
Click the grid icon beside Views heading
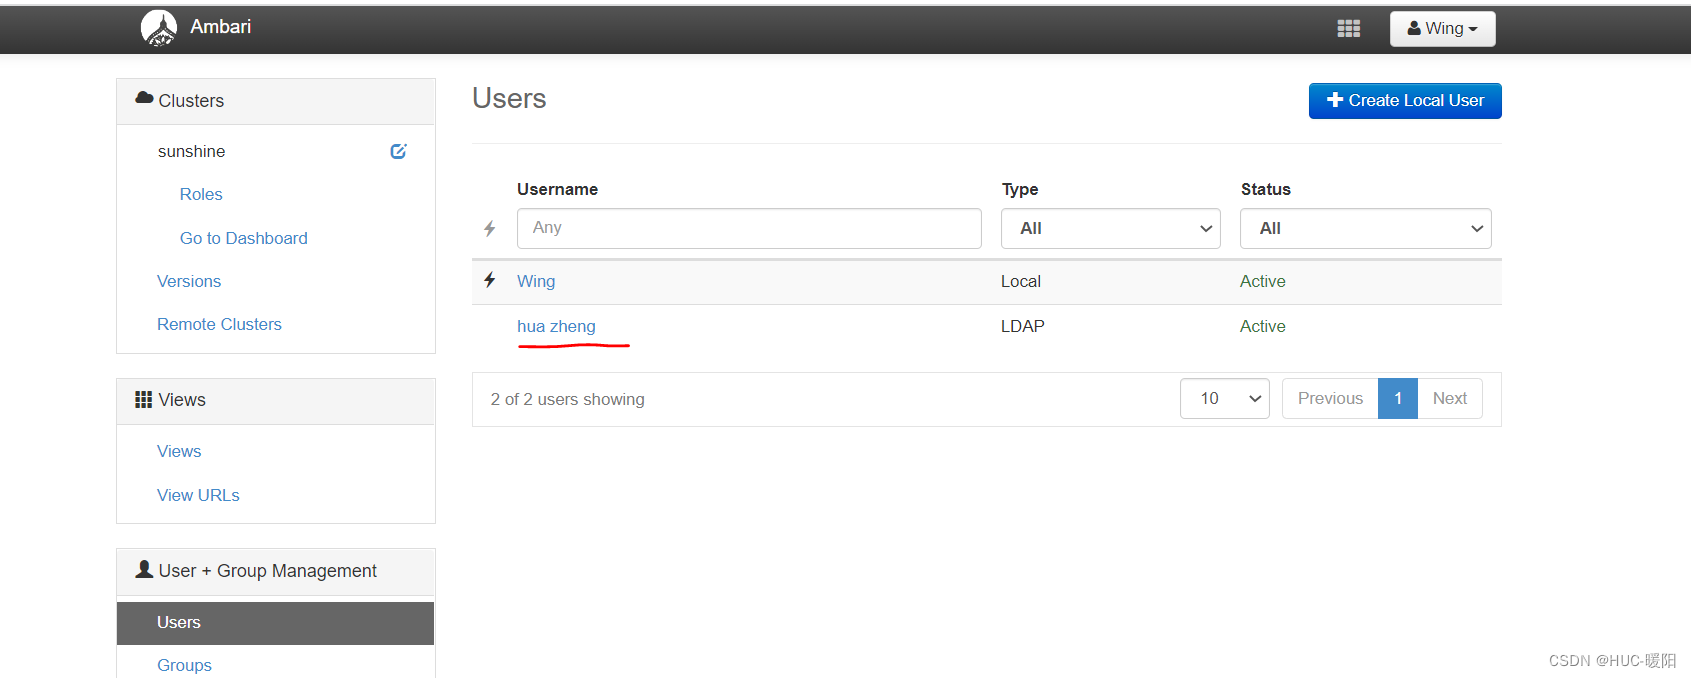click(143, 399)
